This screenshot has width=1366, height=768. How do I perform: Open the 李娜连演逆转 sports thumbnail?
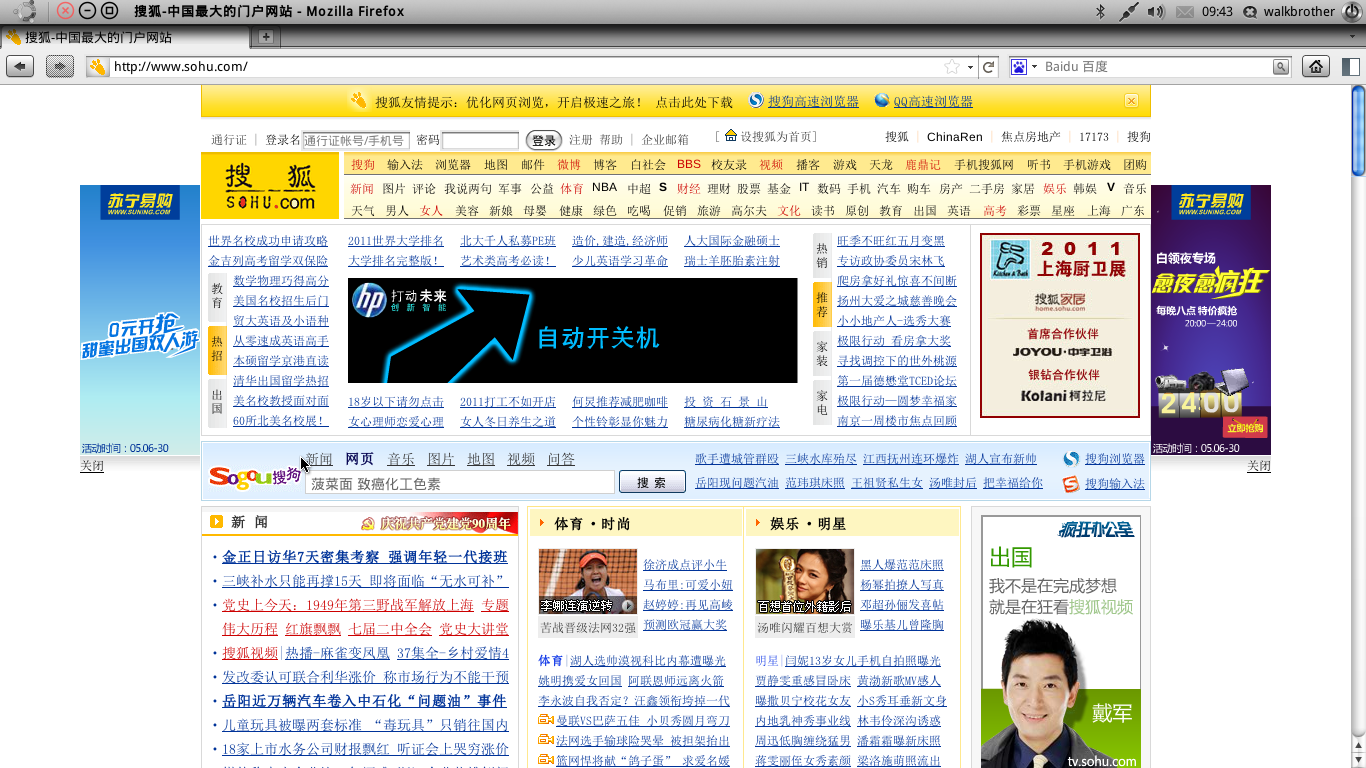[x=588, y=582]
